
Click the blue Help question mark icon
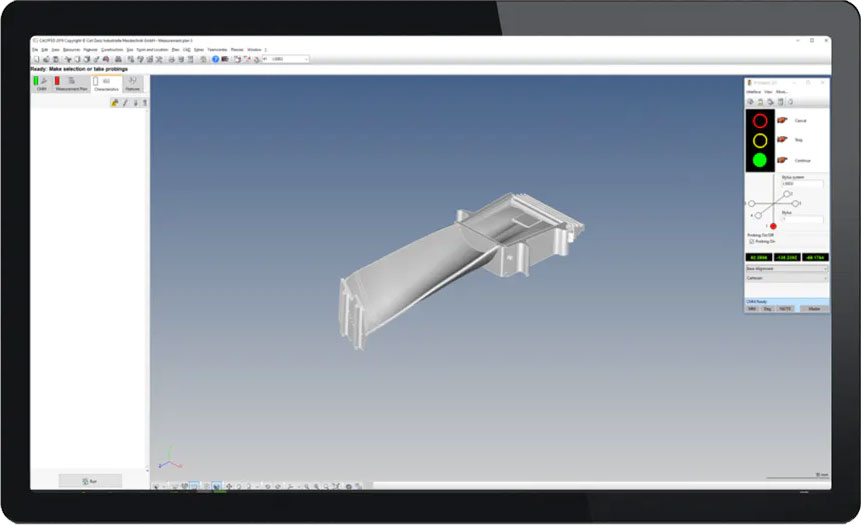point(215,59)
